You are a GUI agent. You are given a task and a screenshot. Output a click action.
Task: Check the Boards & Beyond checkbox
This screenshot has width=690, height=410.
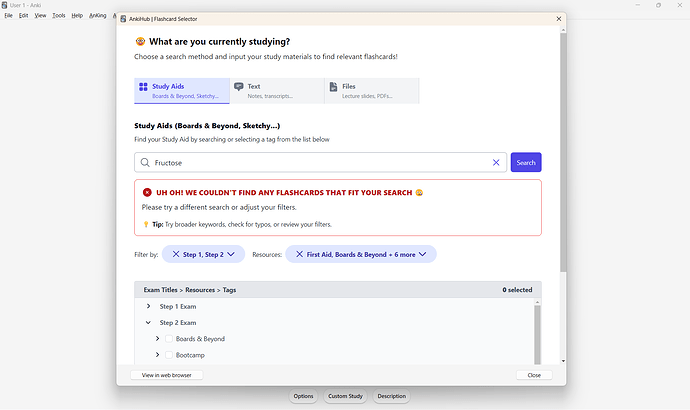(169, 339)
